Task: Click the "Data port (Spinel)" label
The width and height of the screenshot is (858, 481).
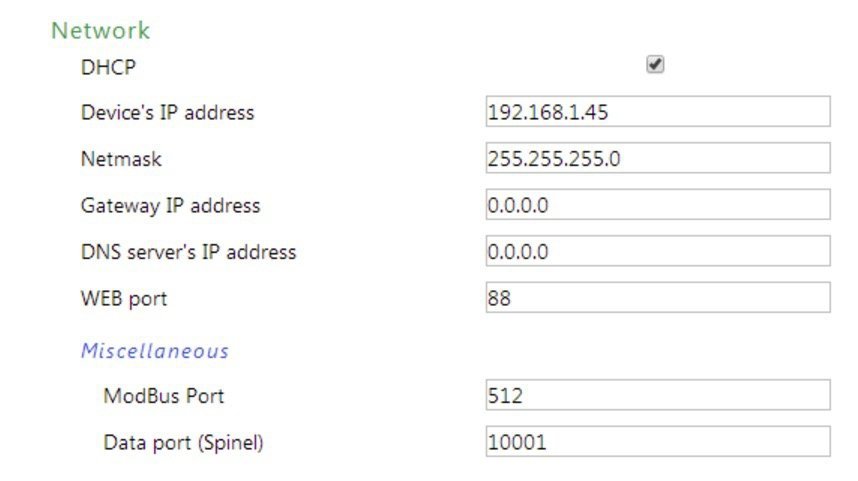Action: (x=183, y=442)
